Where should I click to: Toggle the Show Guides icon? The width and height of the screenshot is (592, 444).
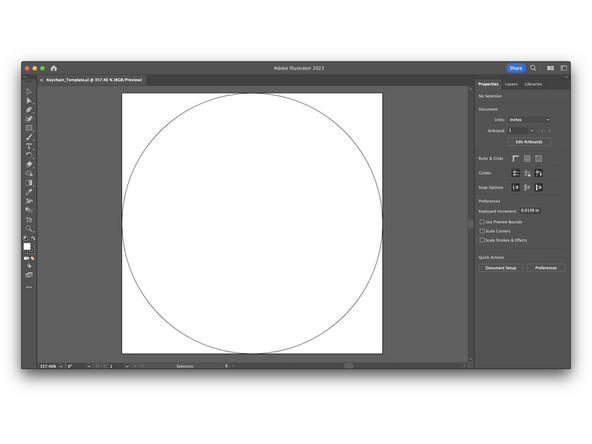click(516, 173)
